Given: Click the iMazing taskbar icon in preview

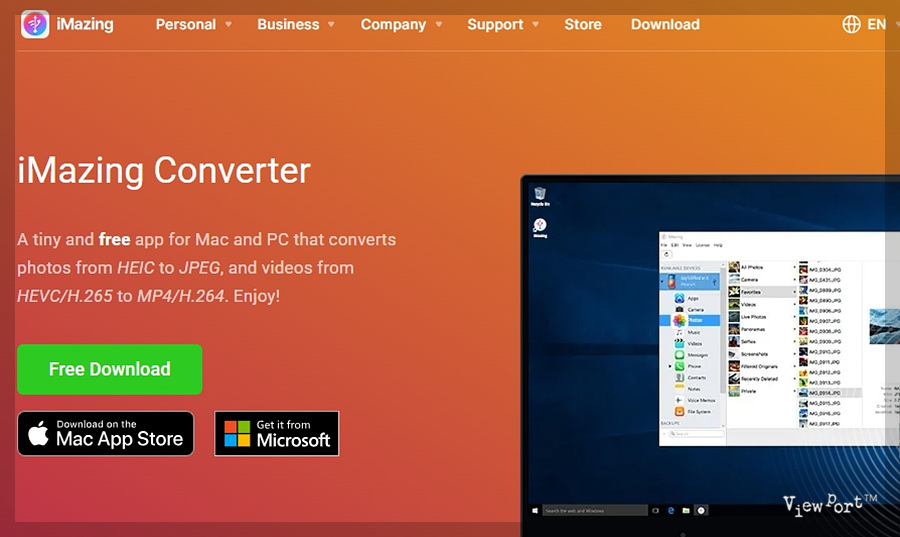Looking at the screenshot, I should 701,511.
